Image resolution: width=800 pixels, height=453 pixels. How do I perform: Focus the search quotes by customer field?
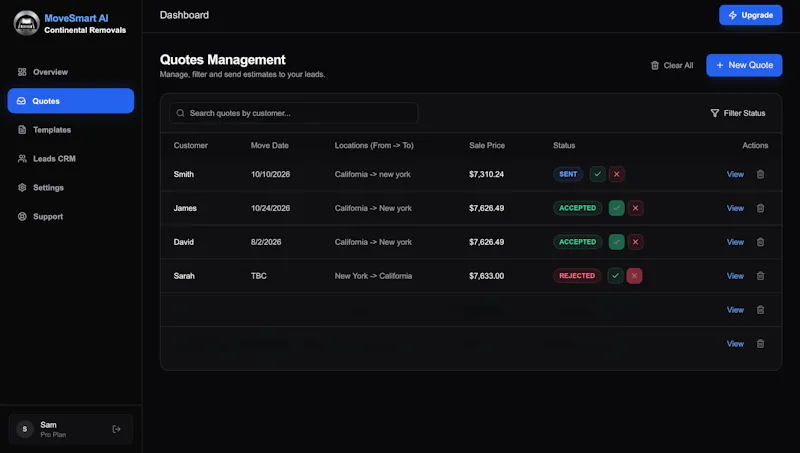[x=293, y=113]
